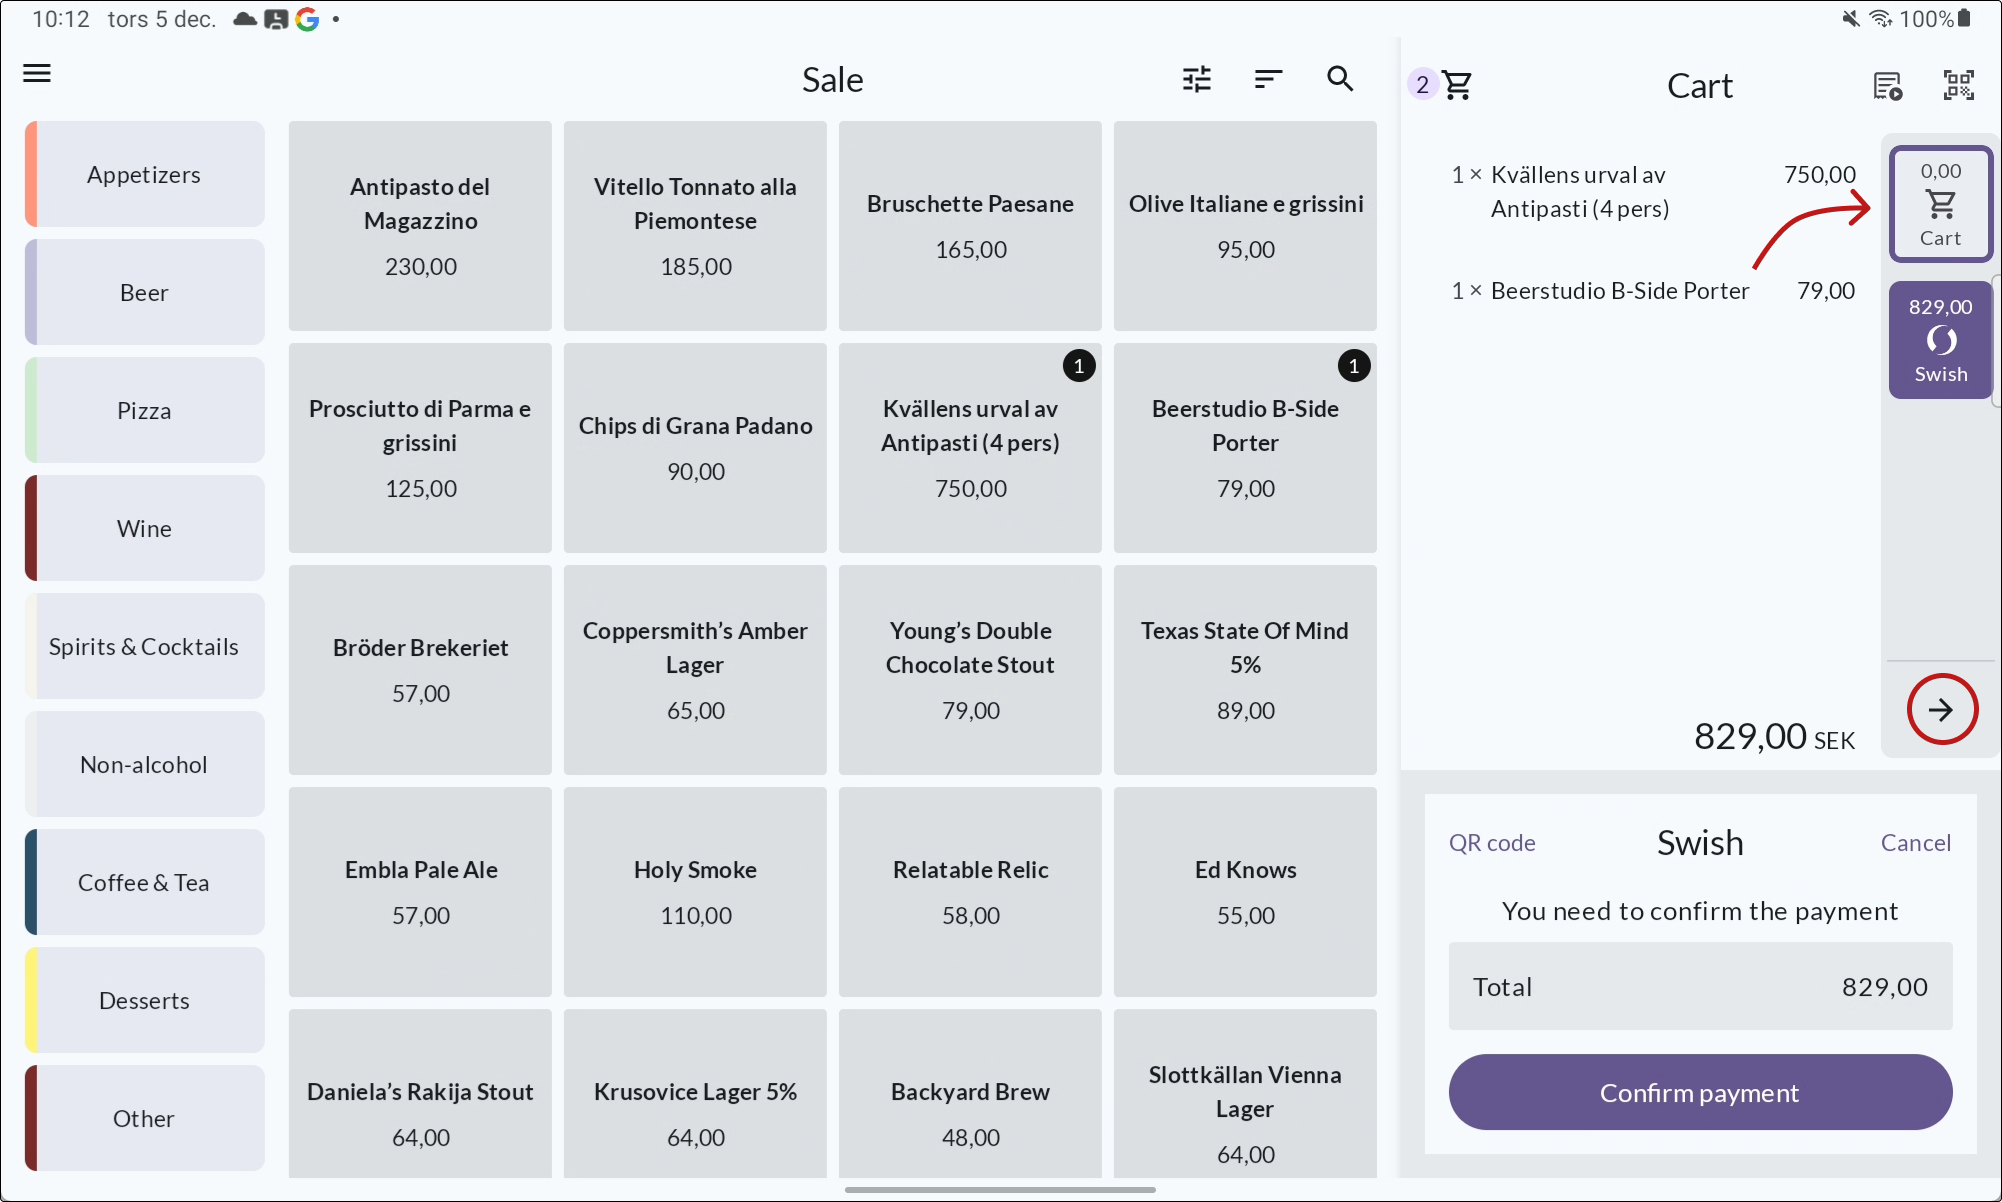The height and width of the screenshot is (1202, 2002).
Task: Add Relatable Relic to cart
Action: click(970, 892)
